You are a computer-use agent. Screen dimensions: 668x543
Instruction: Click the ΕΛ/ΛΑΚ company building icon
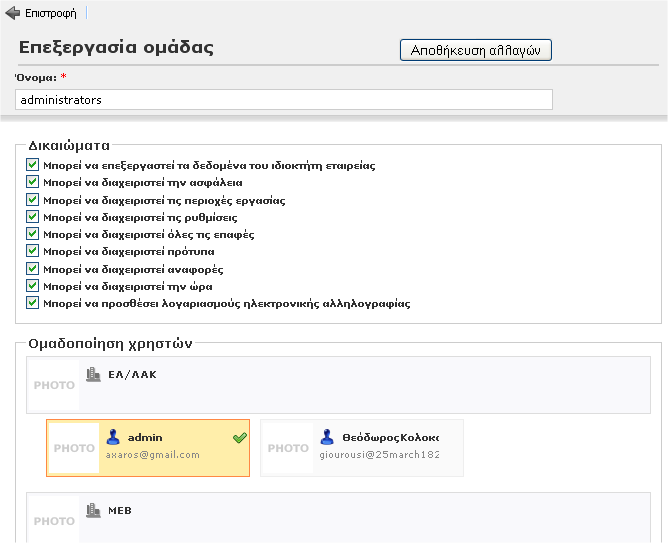coord(93,374)
